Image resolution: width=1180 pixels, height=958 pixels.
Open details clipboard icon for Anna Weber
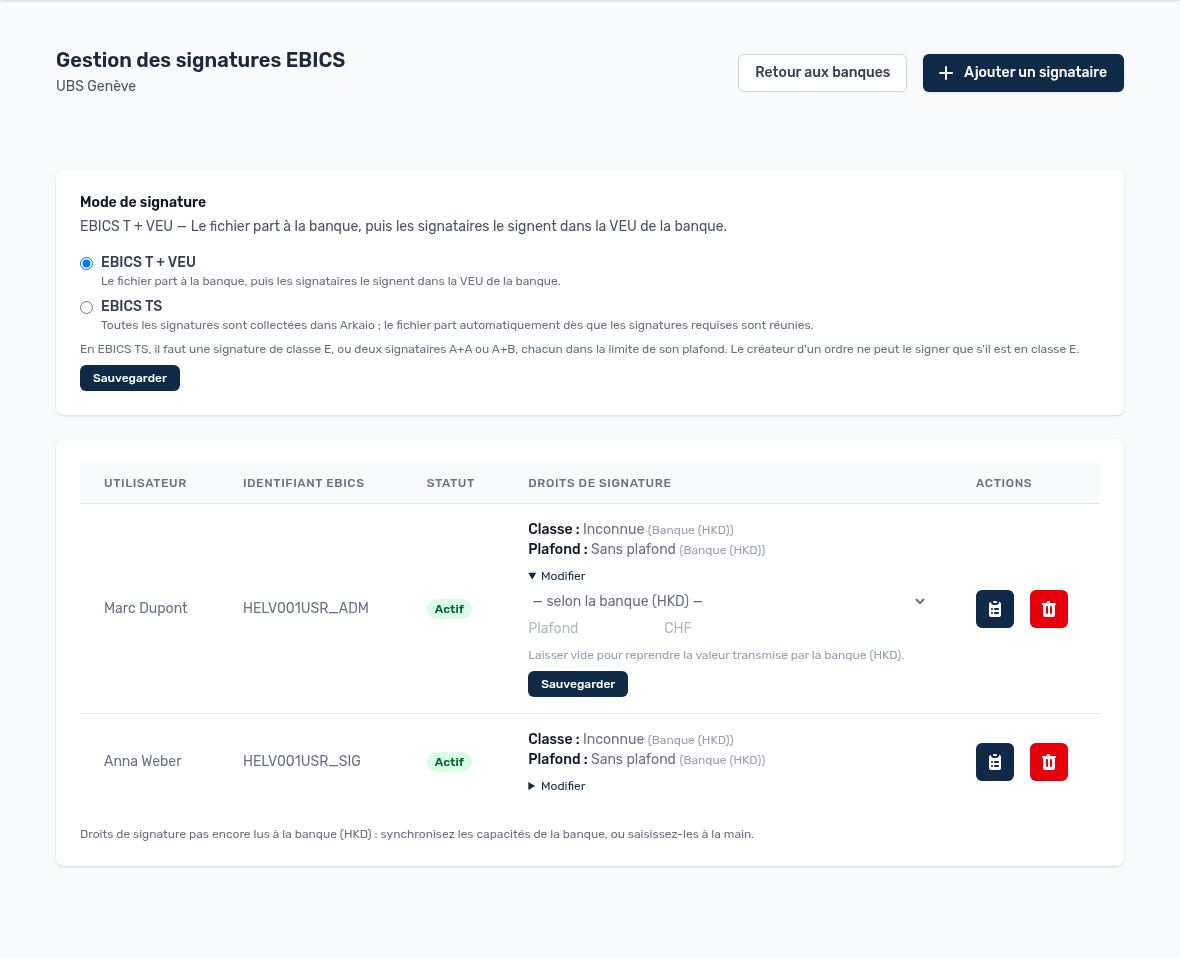(994, 762)
